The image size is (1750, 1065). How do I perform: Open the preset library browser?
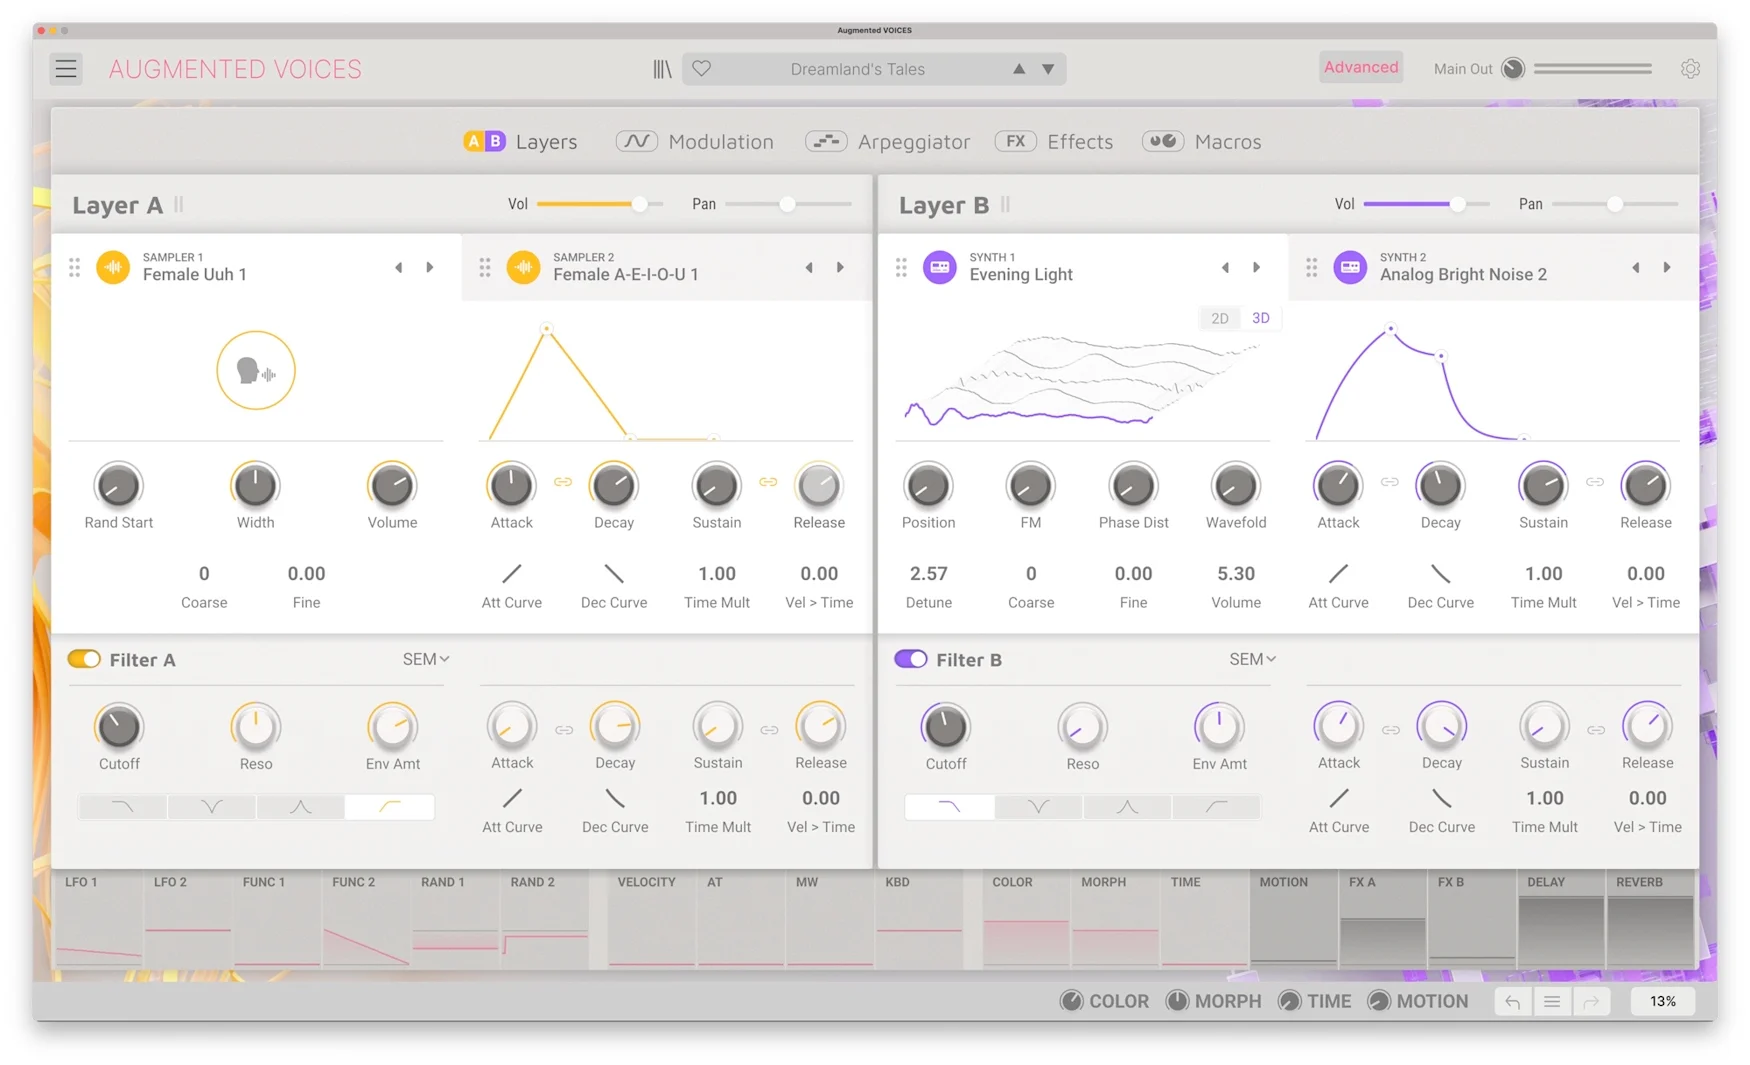[662, 69]
